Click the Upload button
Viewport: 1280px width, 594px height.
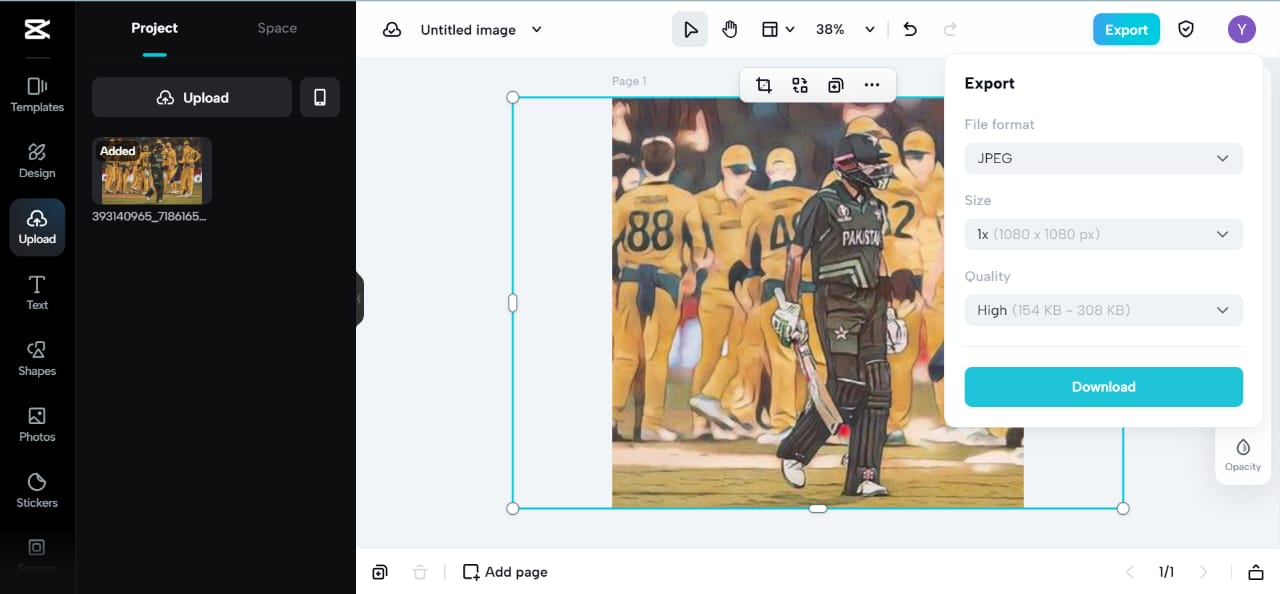192,97
